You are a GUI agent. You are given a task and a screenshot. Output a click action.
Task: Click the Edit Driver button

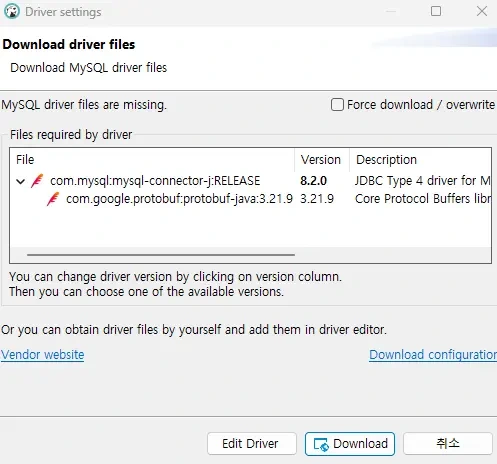pos(252,444)
